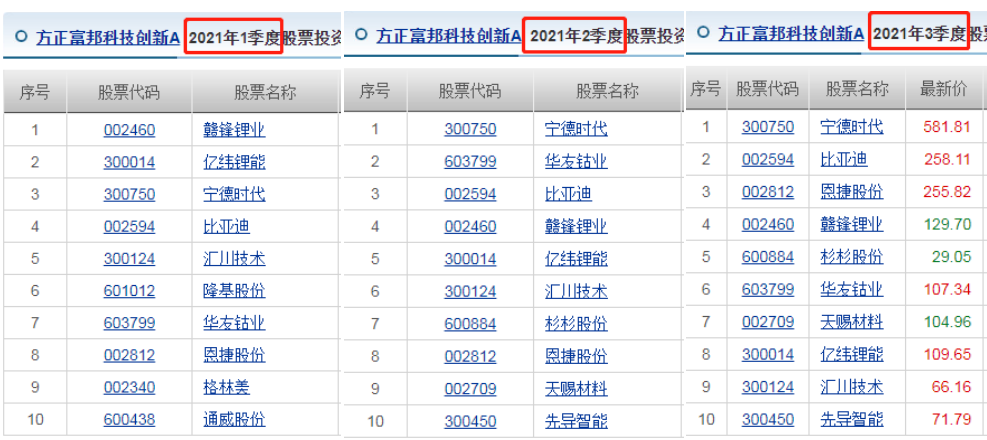Click stock code 002340

click(x=129, y=387)
